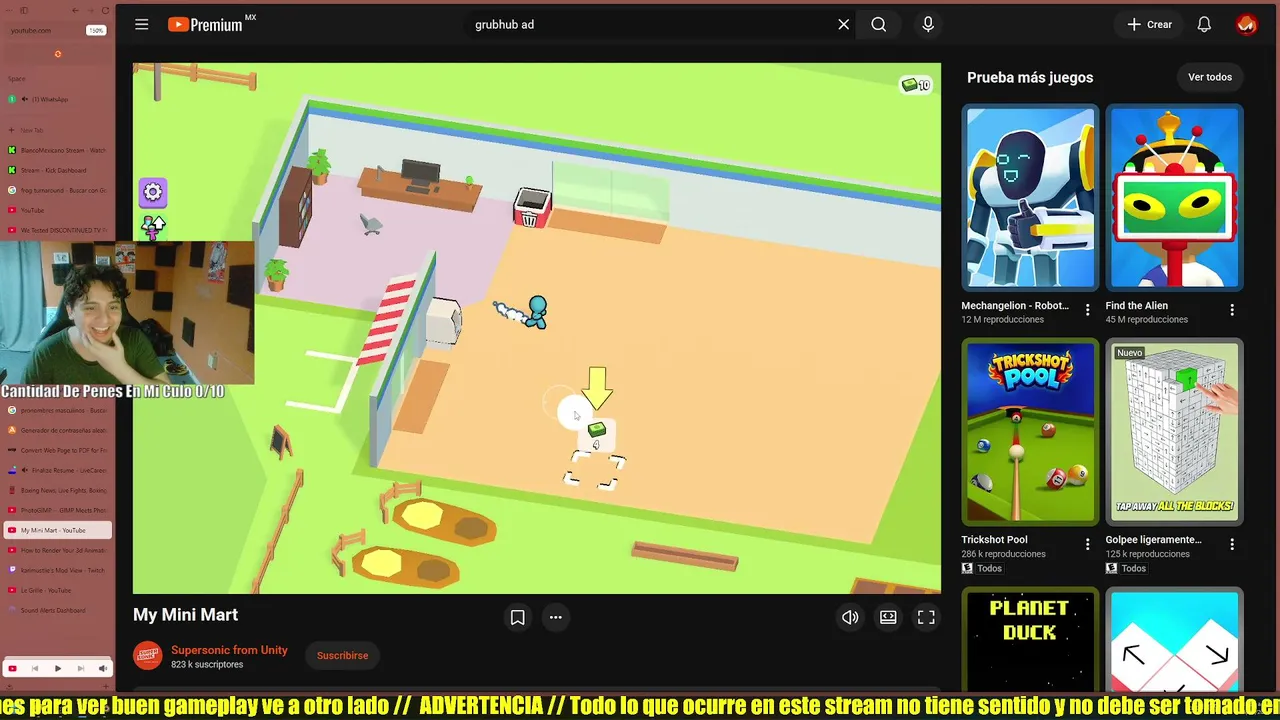Open YouTube notifications bell
The image size is (1280, 720).
(x=1204, y=25)
